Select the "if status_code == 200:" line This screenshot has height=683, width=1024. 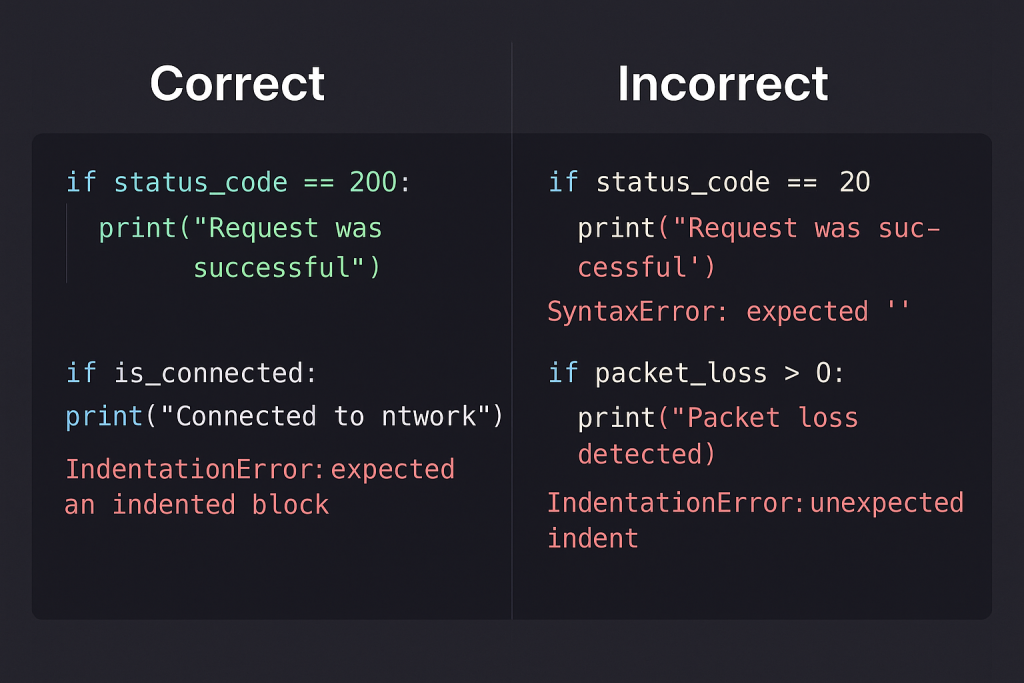(x=238, y=182)
